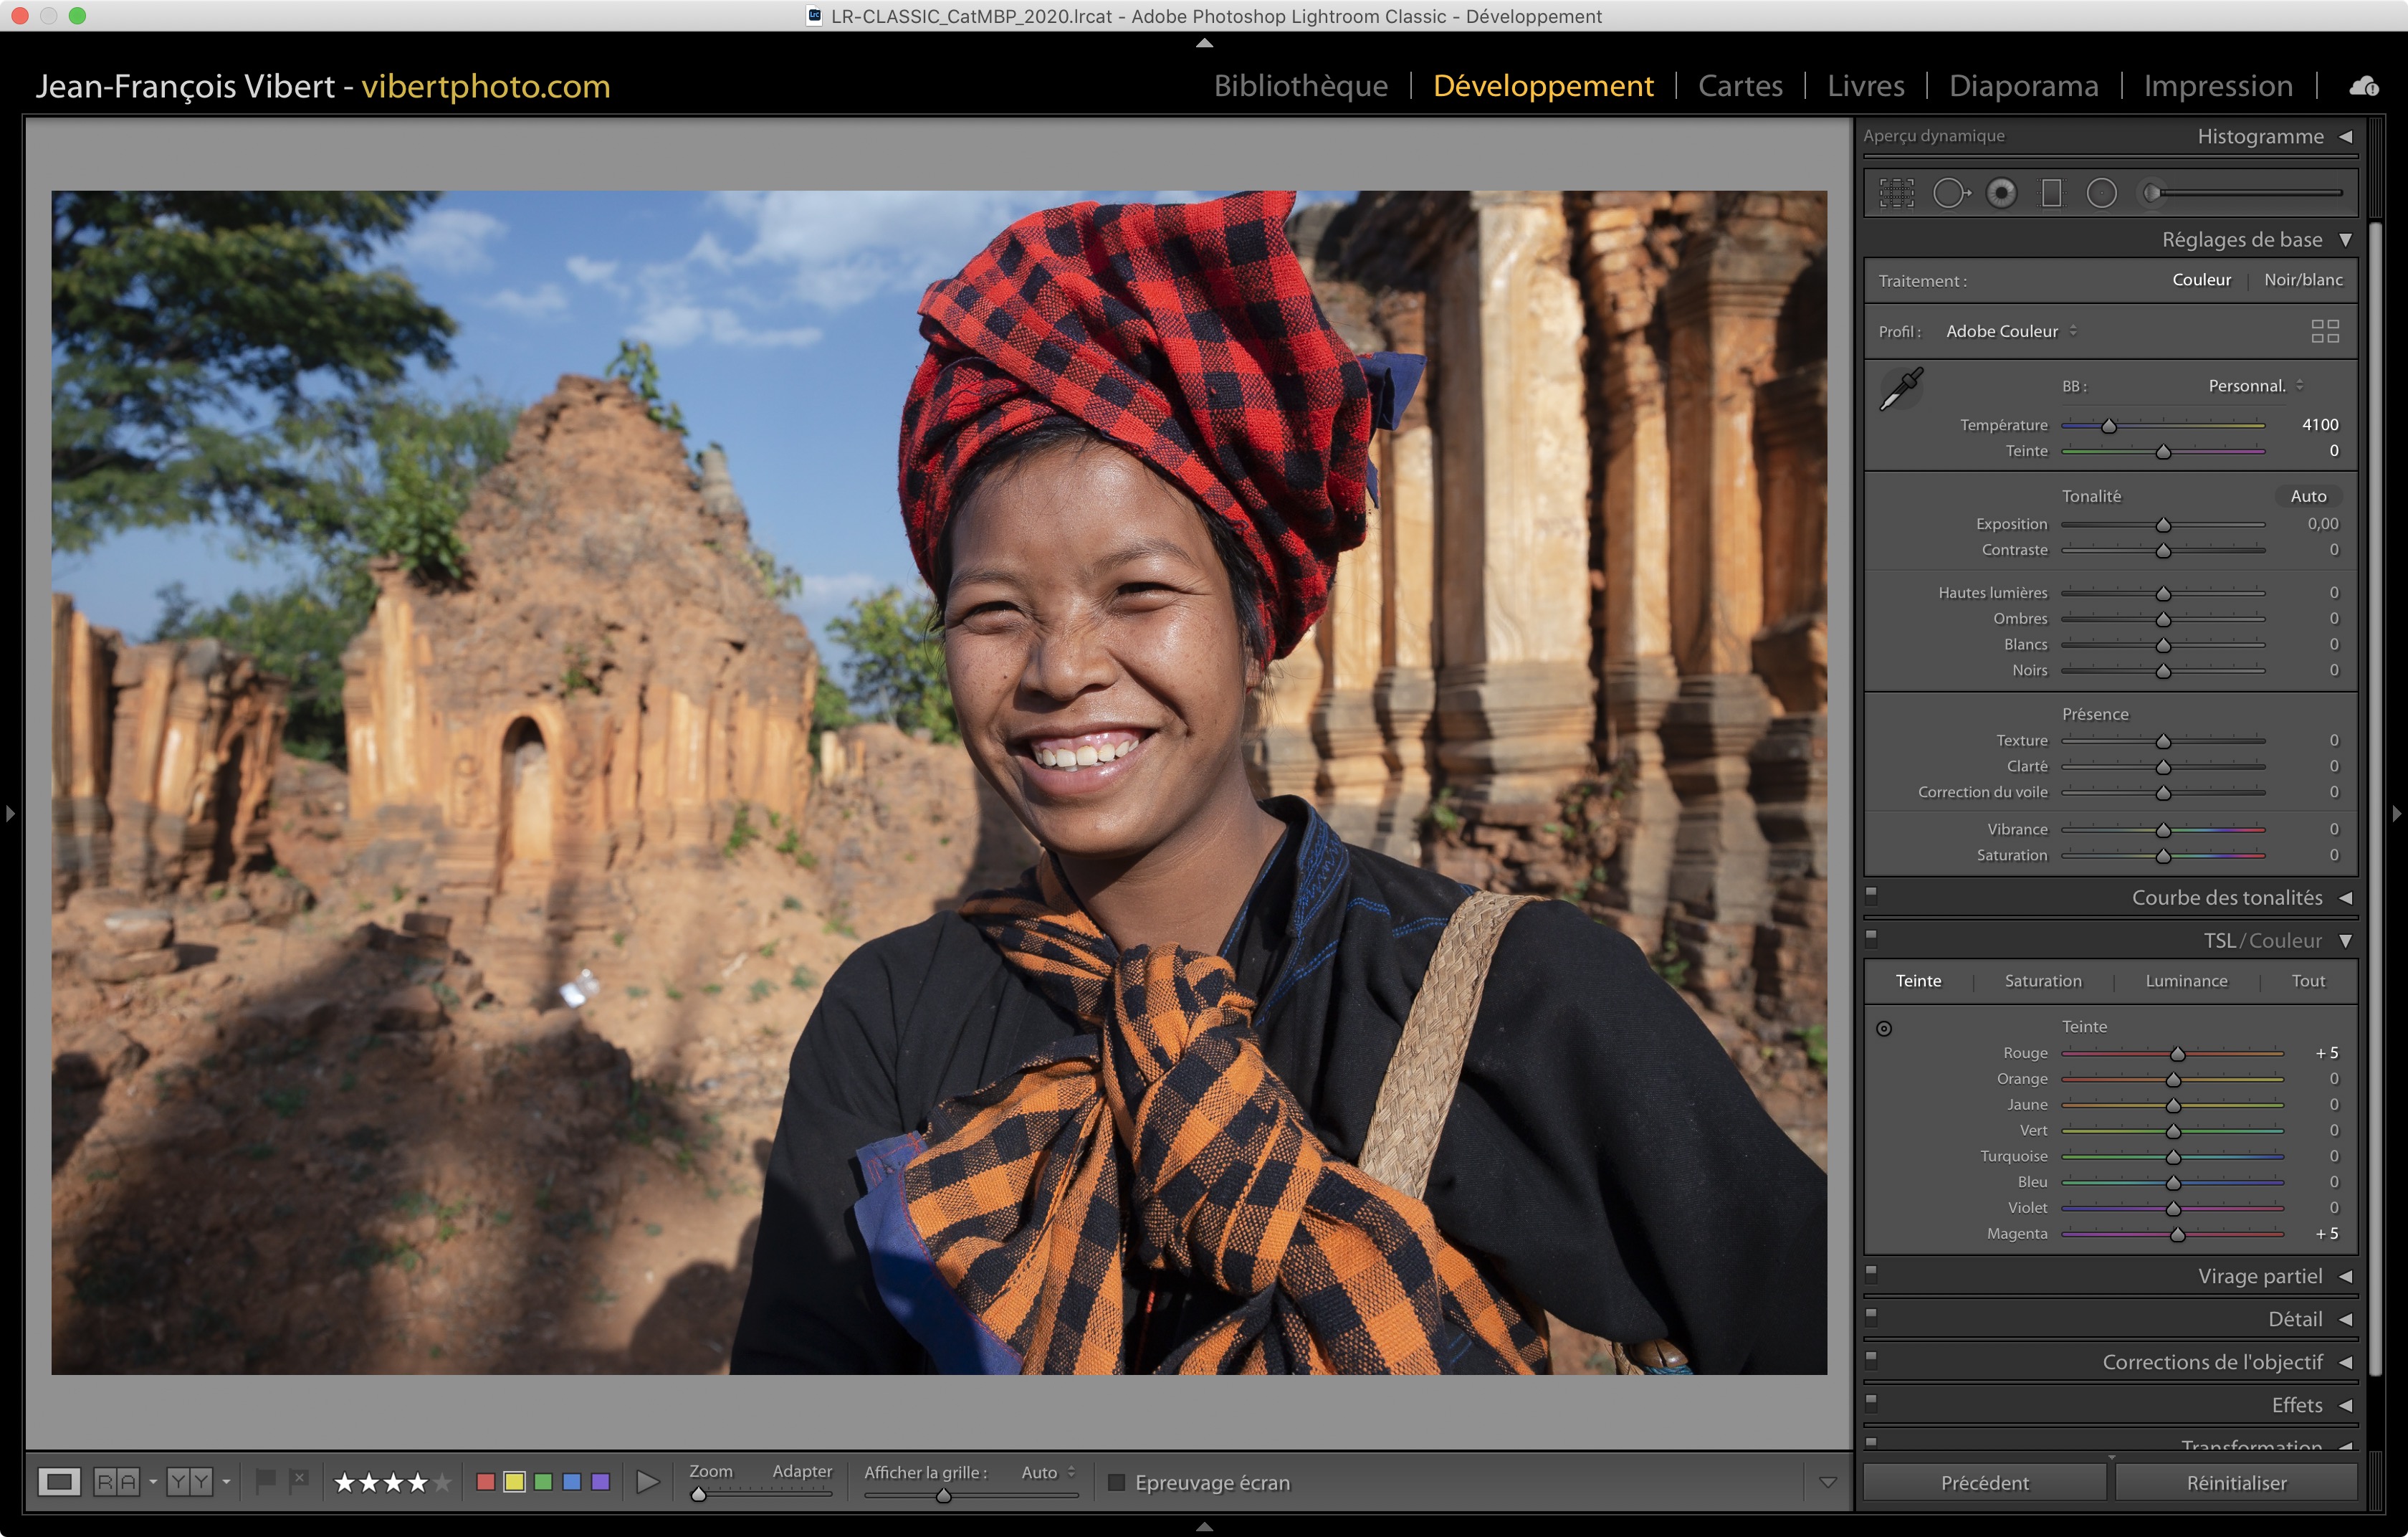Select the Spot removal tool
This screenshot has height=1537, width=2408.
click(1949, 193)
